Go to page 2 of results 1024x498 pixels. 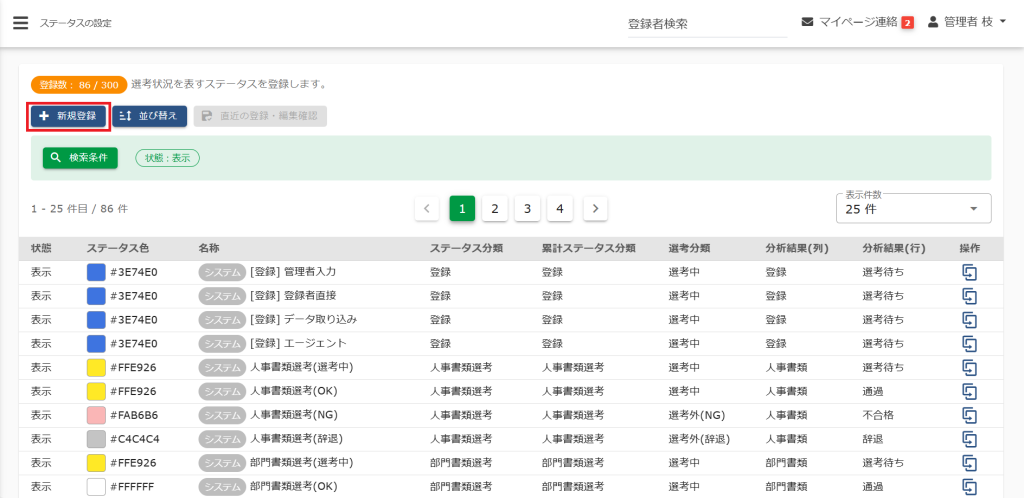pos(494,208)
